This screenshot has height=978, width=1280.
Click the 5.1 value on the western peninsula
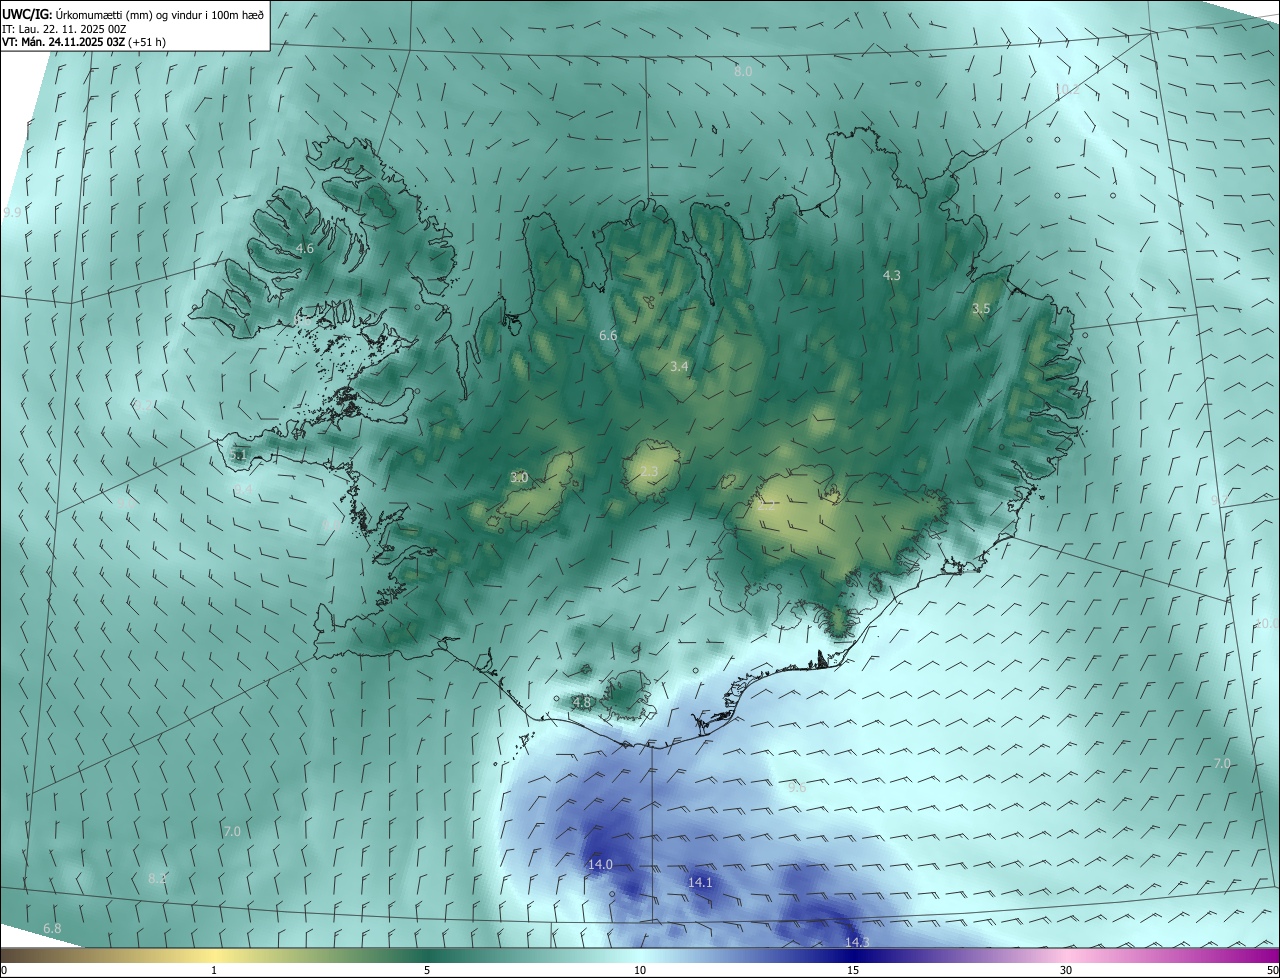(238, 455)
